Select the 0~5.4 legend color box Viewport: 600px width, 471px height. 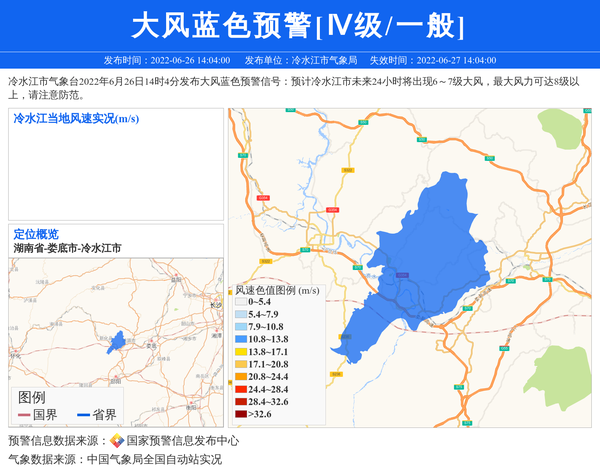(x=241, y=301)
